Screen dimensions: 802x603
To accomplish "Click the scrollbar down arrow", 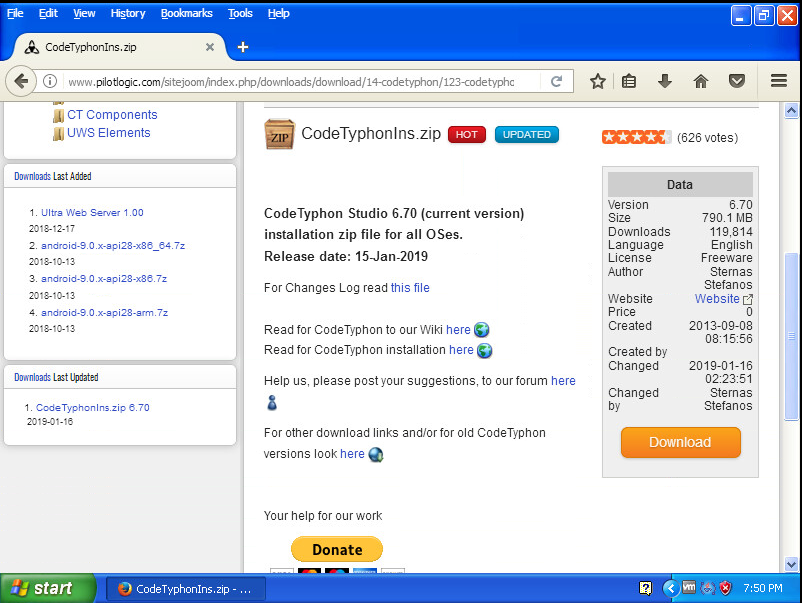I will point(791,565).
